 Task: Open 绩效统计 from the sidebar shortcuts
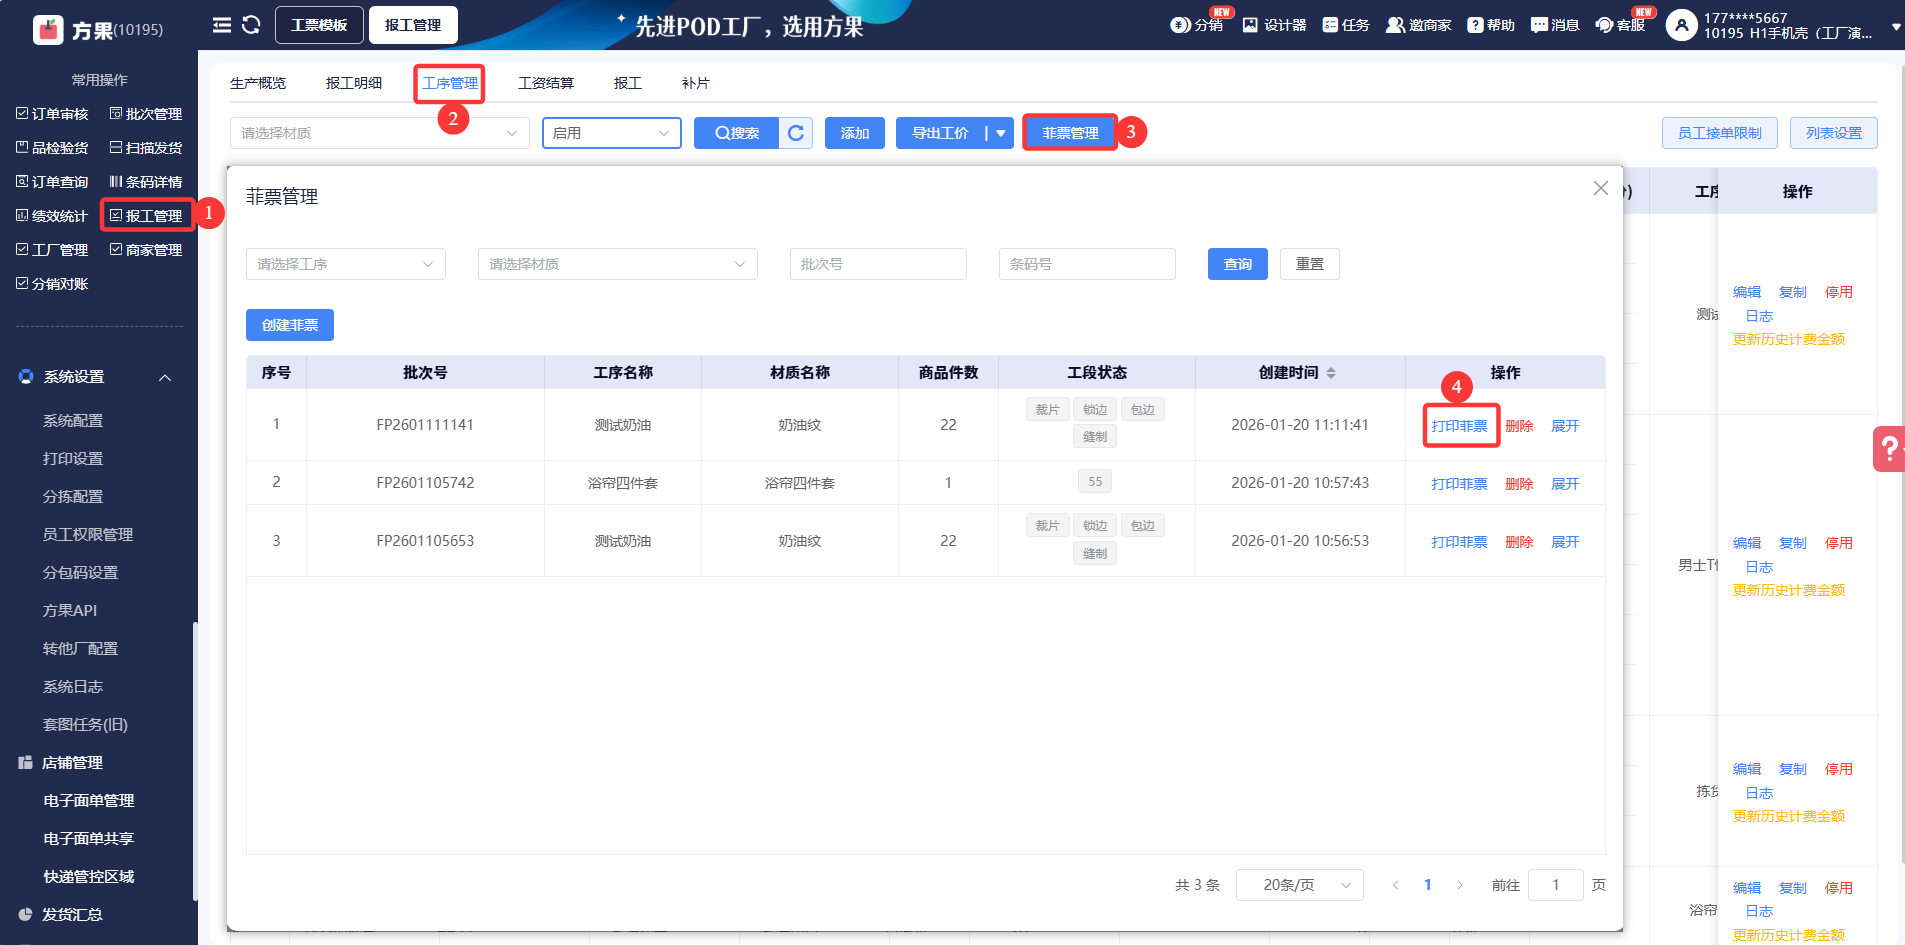click(x=52, y=216)
